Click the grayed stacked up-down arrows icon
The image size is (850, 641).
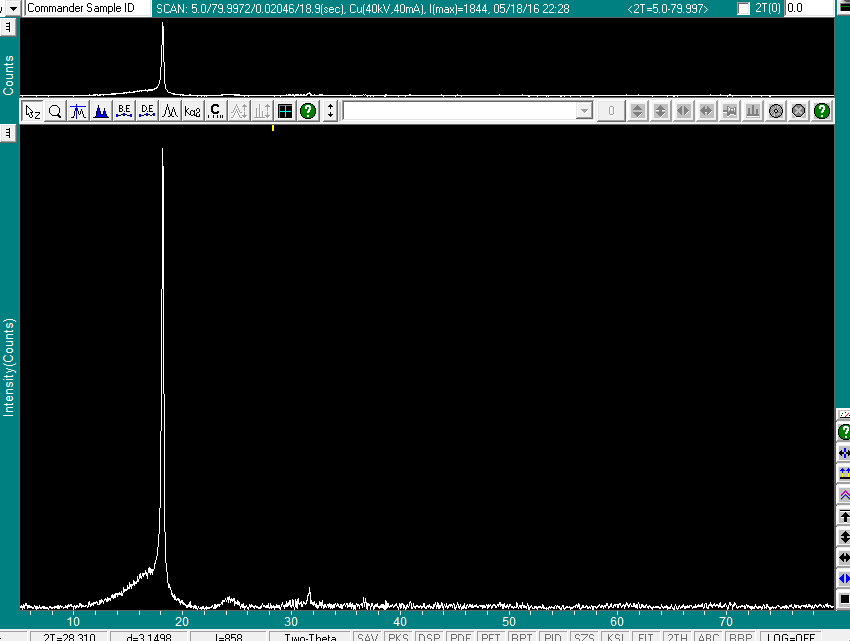click(638, 111)
